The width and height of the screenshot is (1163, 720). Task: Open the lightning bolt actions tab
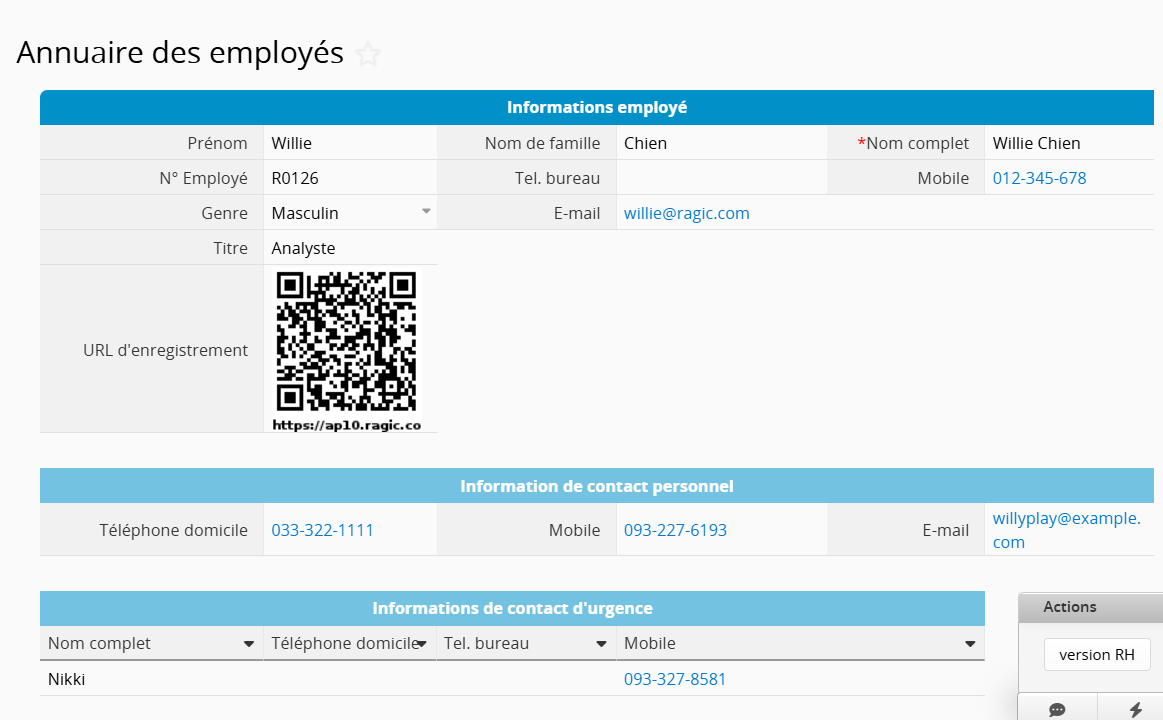click(1135, 709)
